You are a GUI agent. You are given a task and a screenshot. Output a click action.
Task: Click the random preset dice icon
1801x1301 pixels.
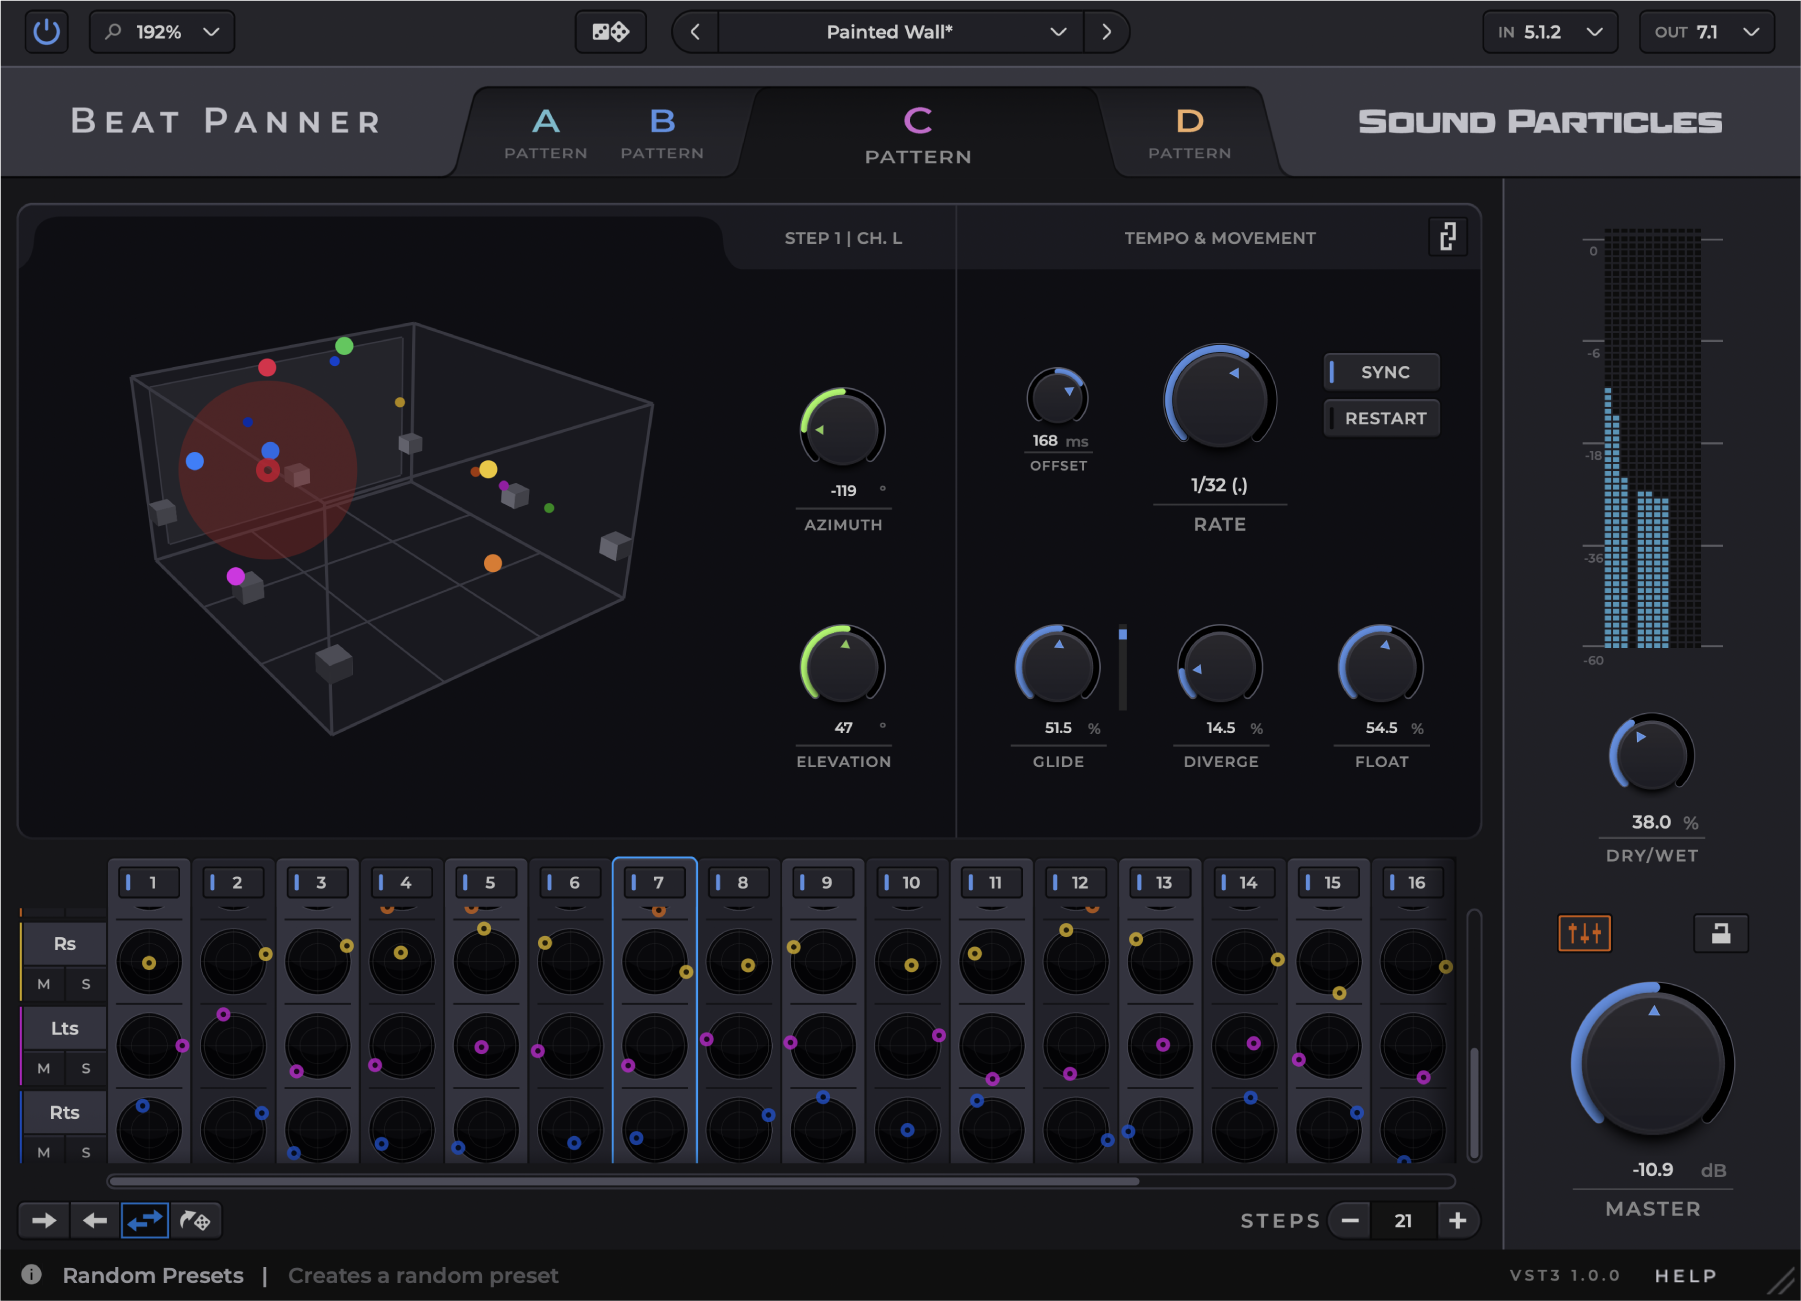coord(610,32)
